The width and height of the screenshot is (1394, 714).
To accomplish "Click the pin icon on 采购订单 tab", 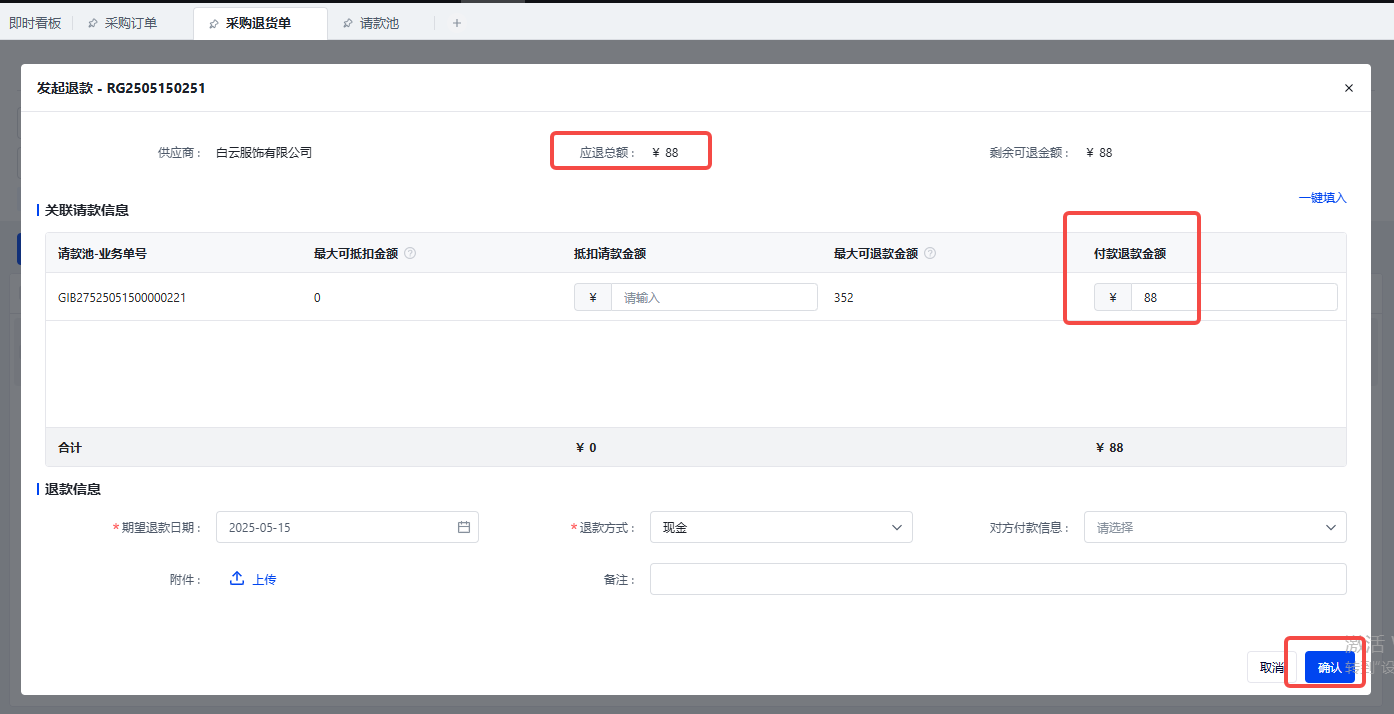I will [x=93, y=23].
